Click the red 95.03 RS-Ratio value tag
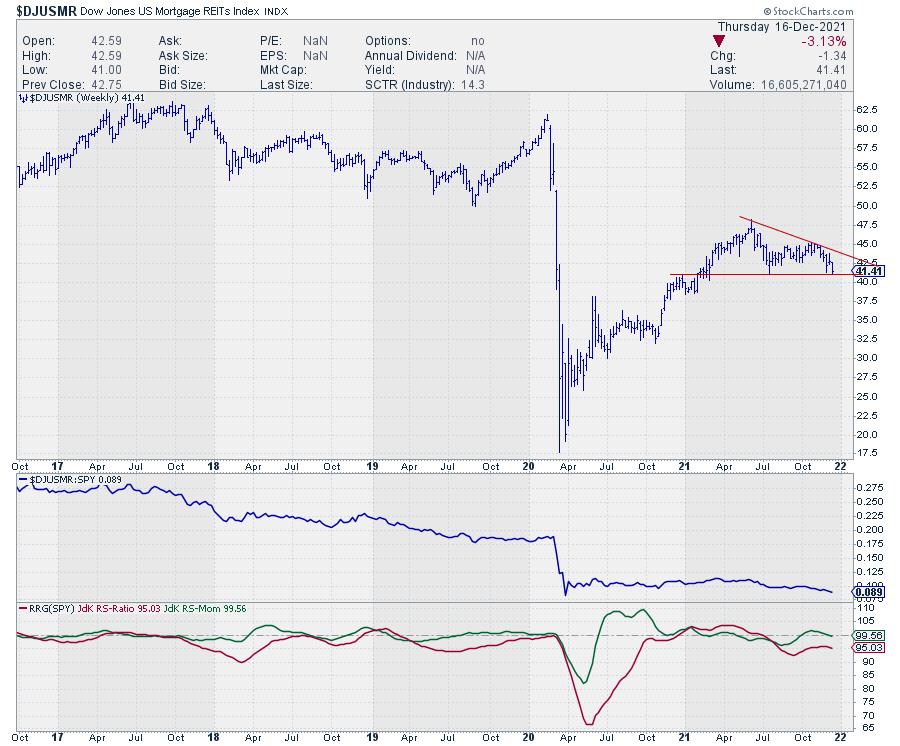Image resolution: width=900 pixels, height=746 pixels. [867, 648]
